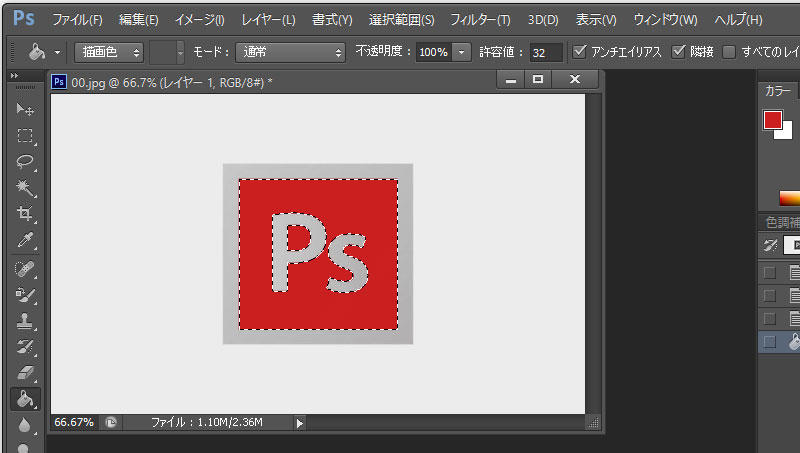Click the document's horizontal scrollbar
This screenshot has width=800, height=453.
coord(445,422)
